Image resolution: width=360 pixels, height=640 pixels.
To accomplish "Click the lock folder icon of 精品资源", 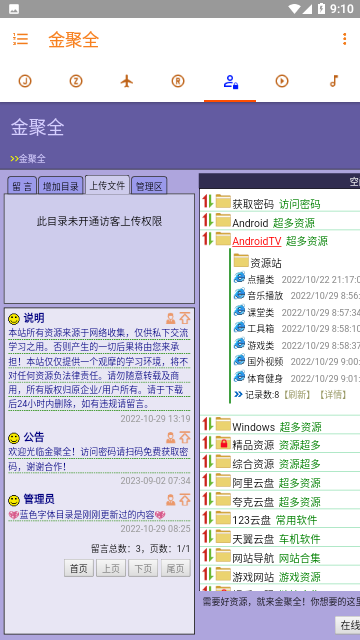I will (x=223, y=442).
